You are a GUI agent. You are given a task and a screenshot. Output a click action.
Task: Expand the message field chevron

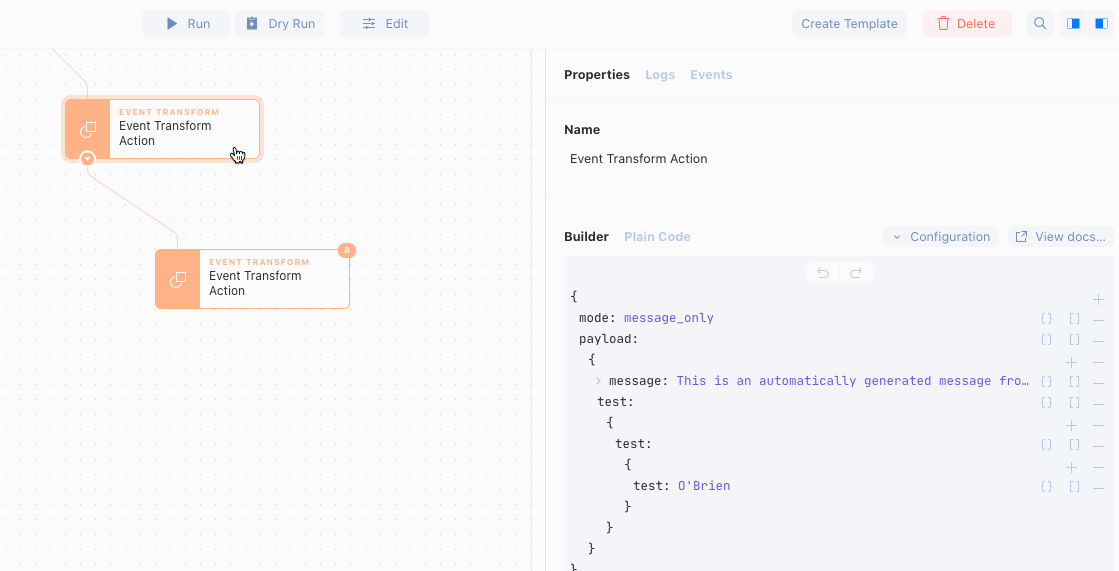(598, 381)
